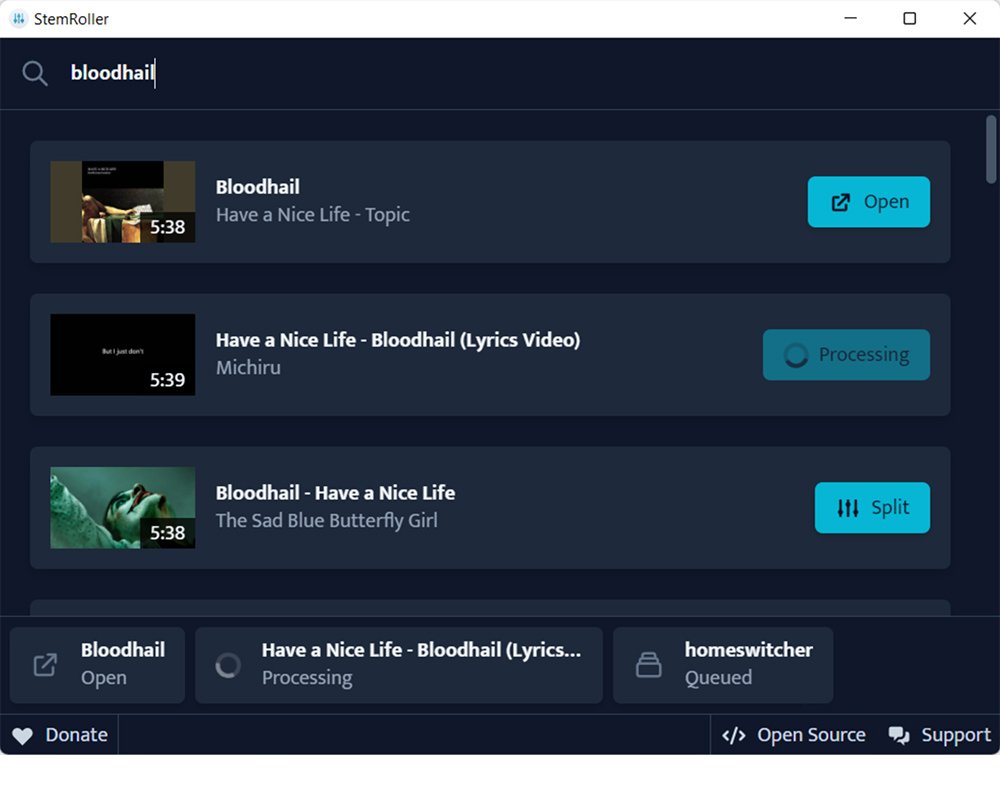This screenshot has height=785, width=1000.
Task: Click the search magnifier icon
Action: coord(34,73)
